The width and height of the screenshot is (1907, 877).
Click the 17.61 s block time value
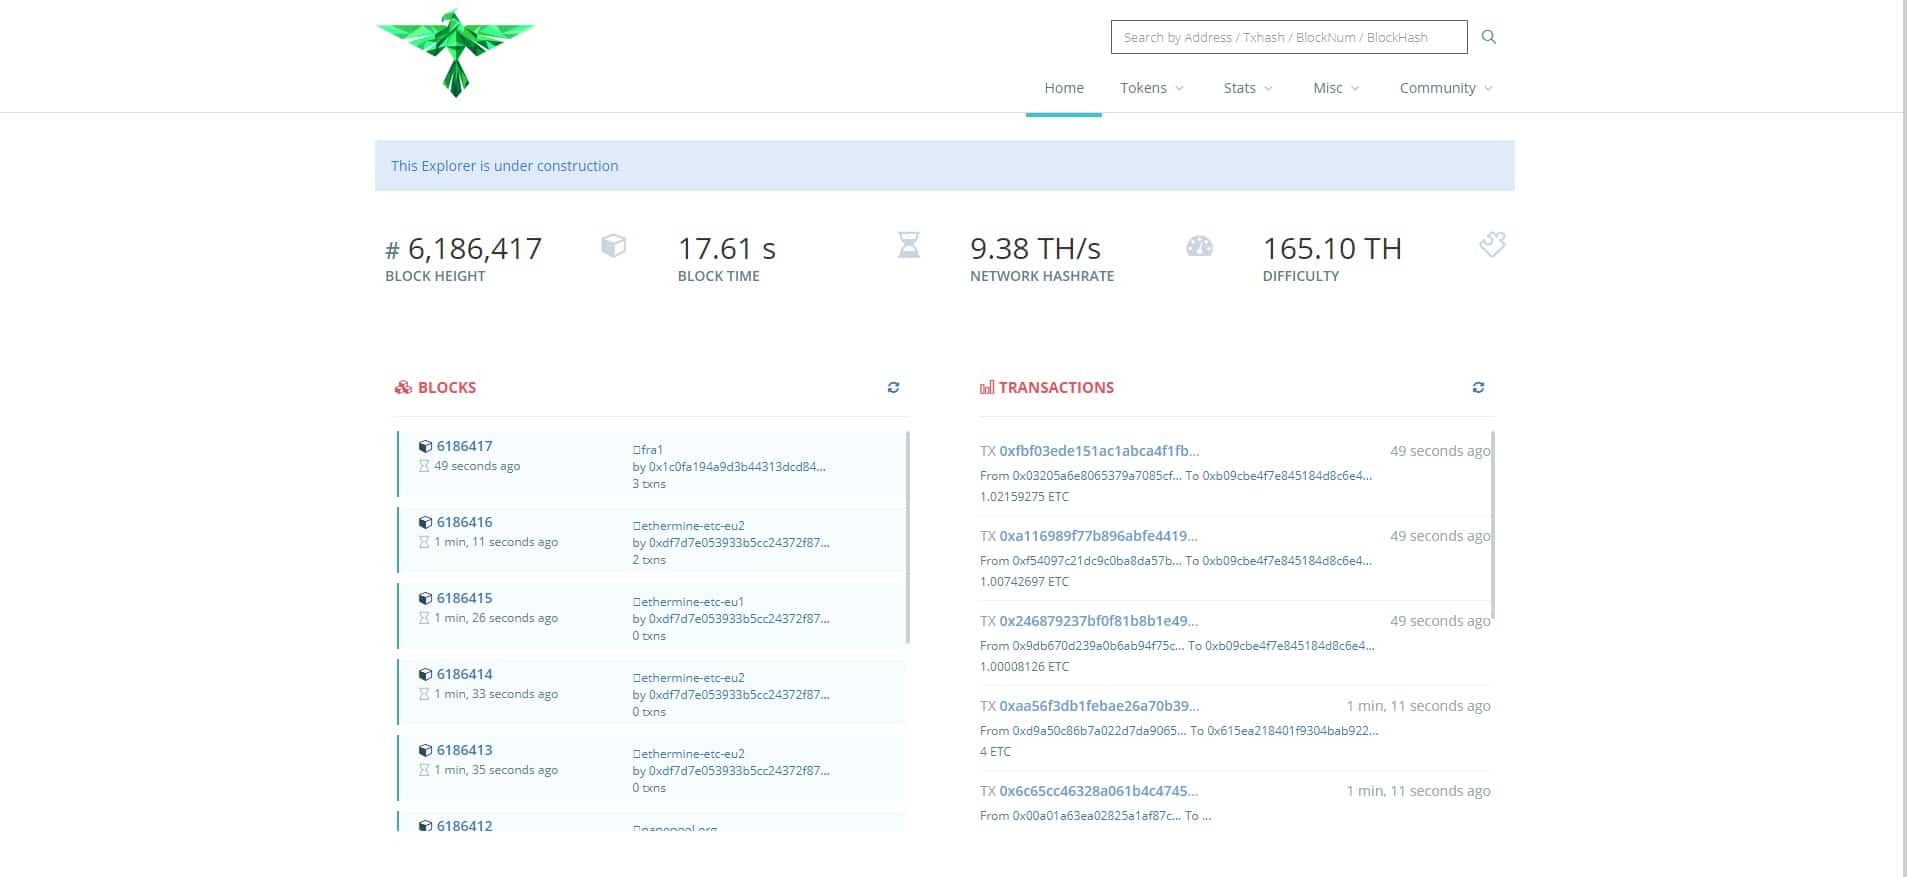727,248
